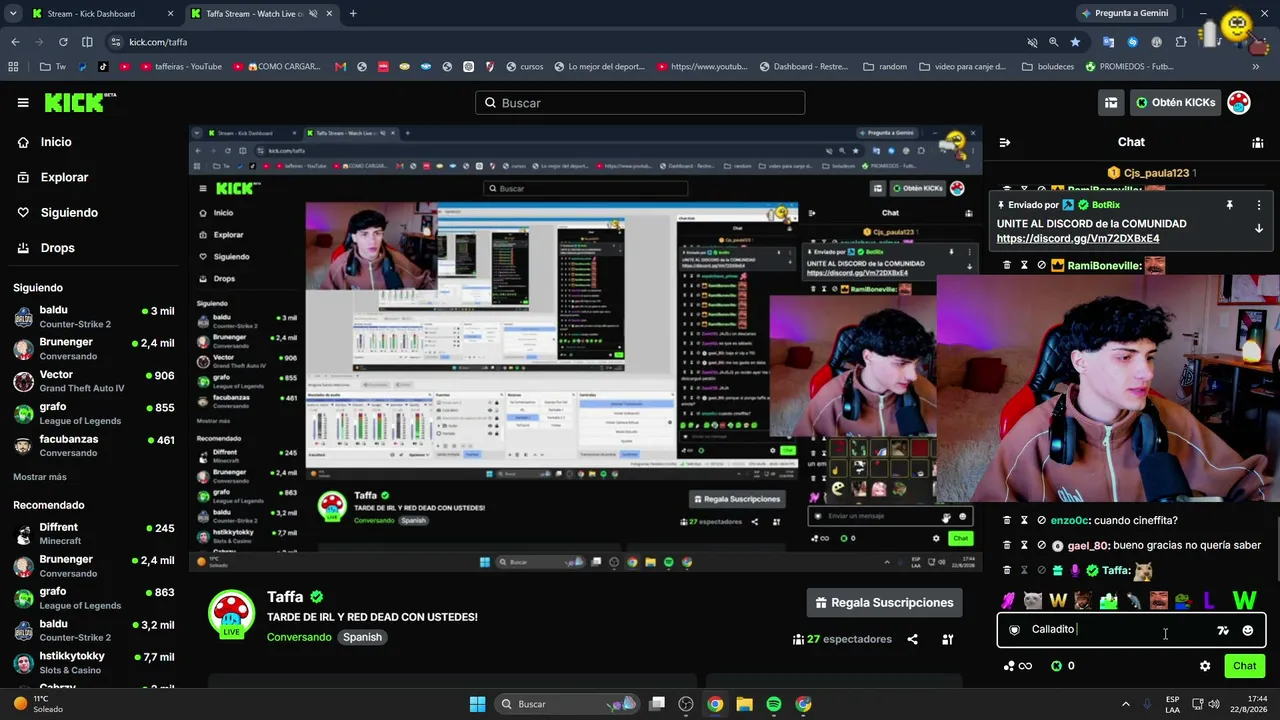Timeout user gael_80 with the hourglass icon
The width and height of the screenshot is (1280, 720).
pos(1024,545)
